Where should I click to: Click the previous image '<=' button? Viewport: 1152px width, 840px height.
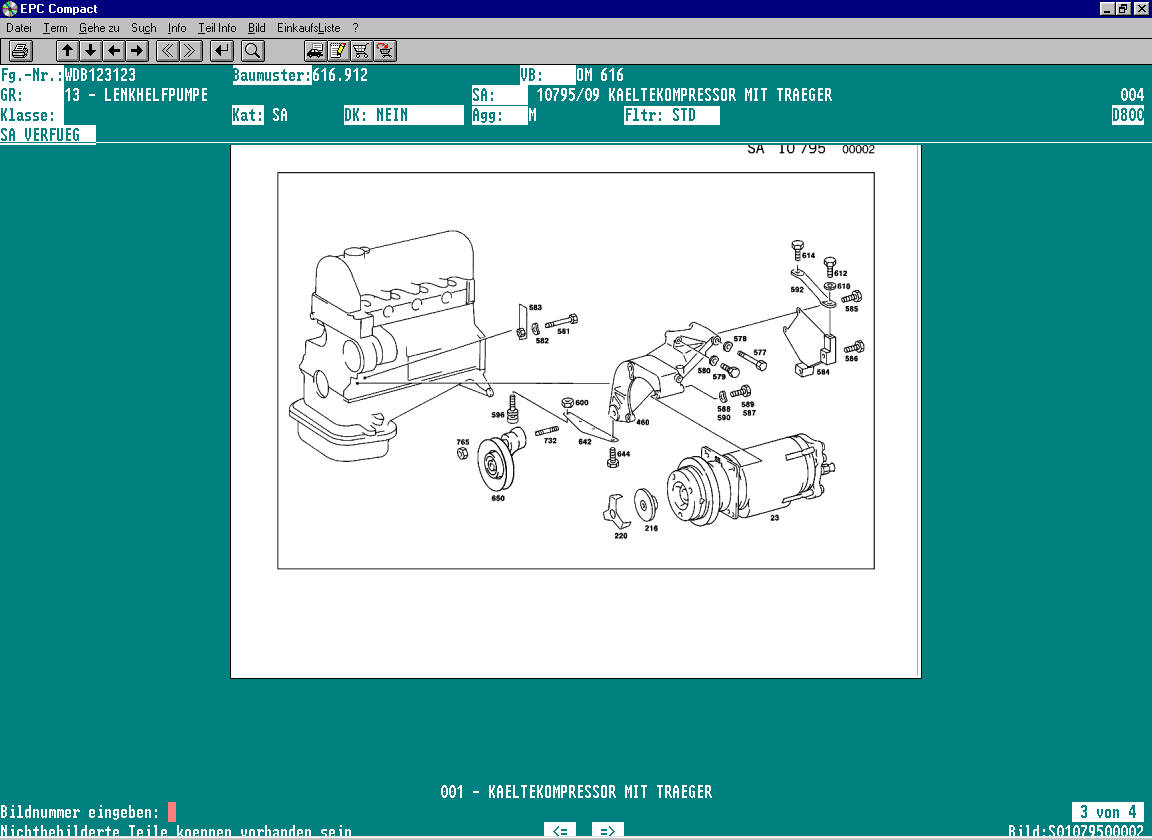tap(563, 830)
